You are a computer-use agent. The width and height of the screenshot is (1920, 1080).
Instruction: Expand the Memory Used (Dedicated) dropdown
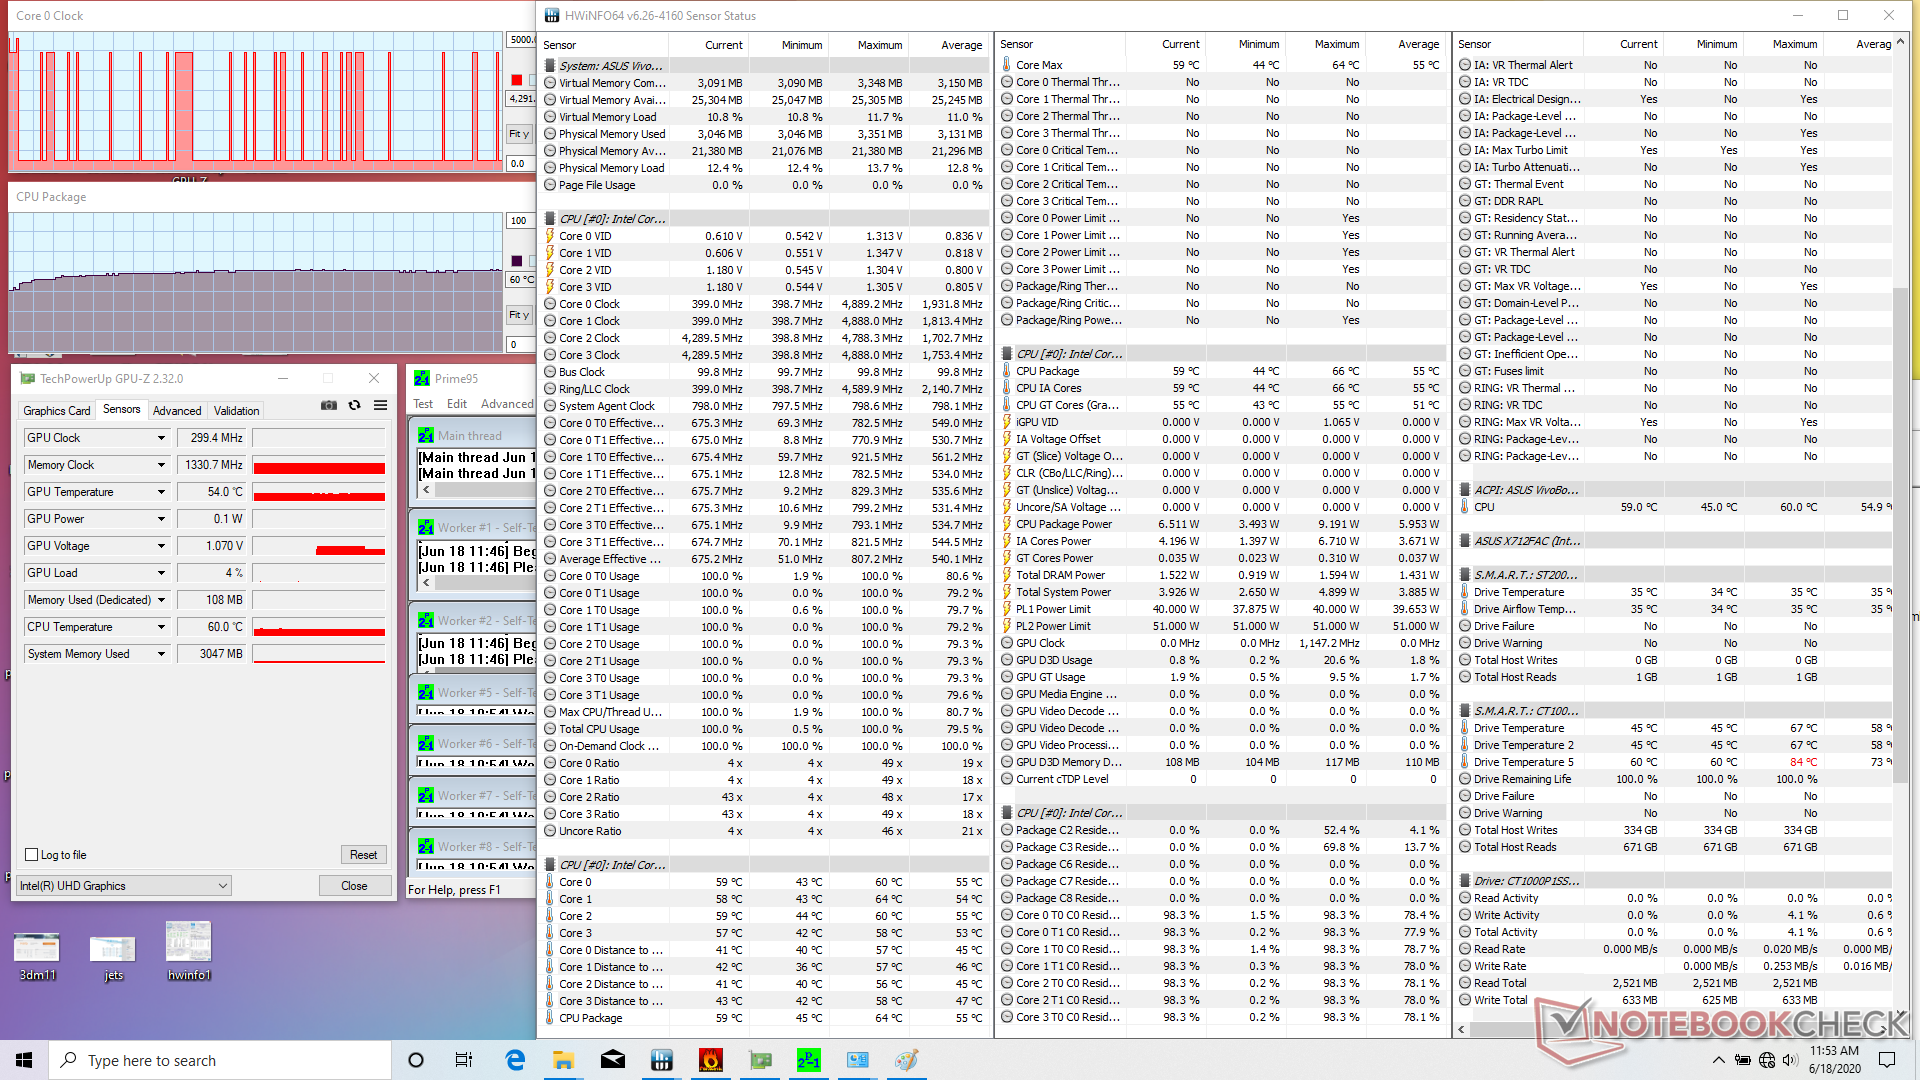click(x=161, y=600)
